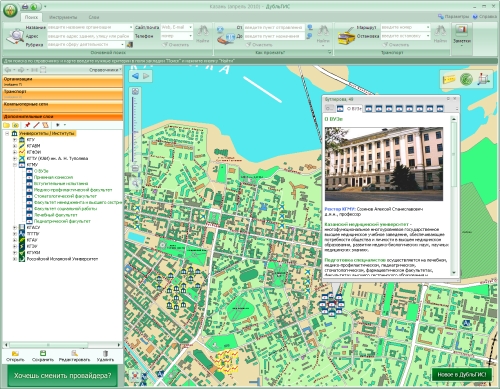Click the second folder icon in layers toolbar
The image size is (500, 389).
(x=15, y=125)
